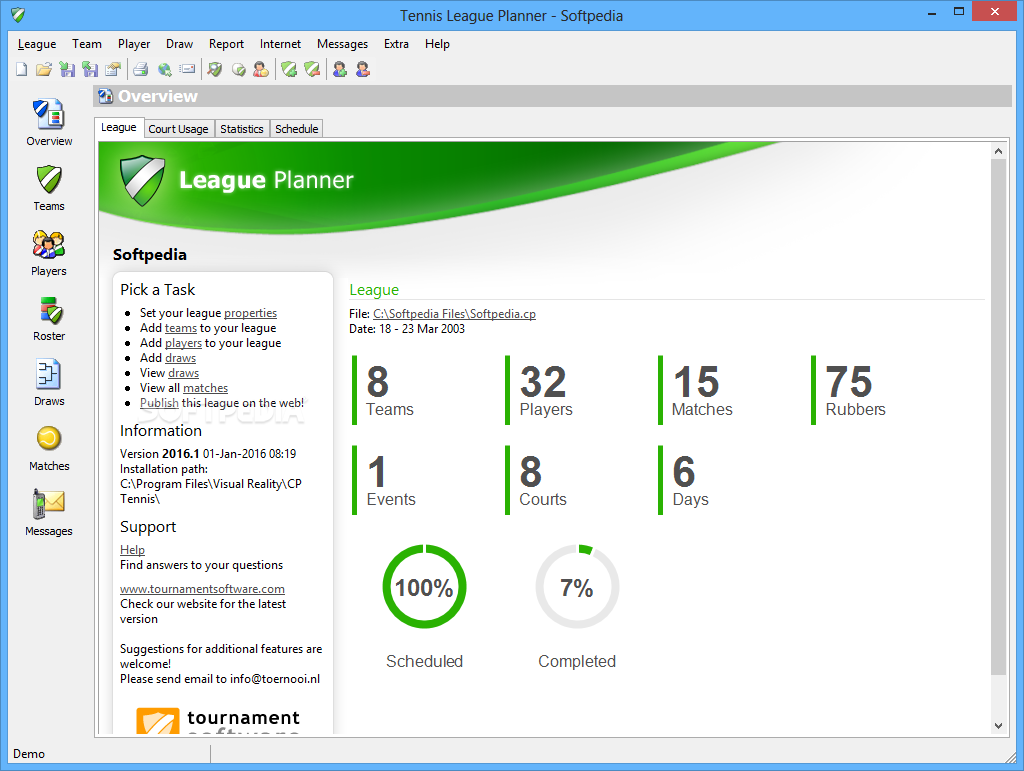Open league properties toolbar icon
Image resolution: width=1024 pixels, height=771 pixels.
pyautogui.click(x=113, y=69)
